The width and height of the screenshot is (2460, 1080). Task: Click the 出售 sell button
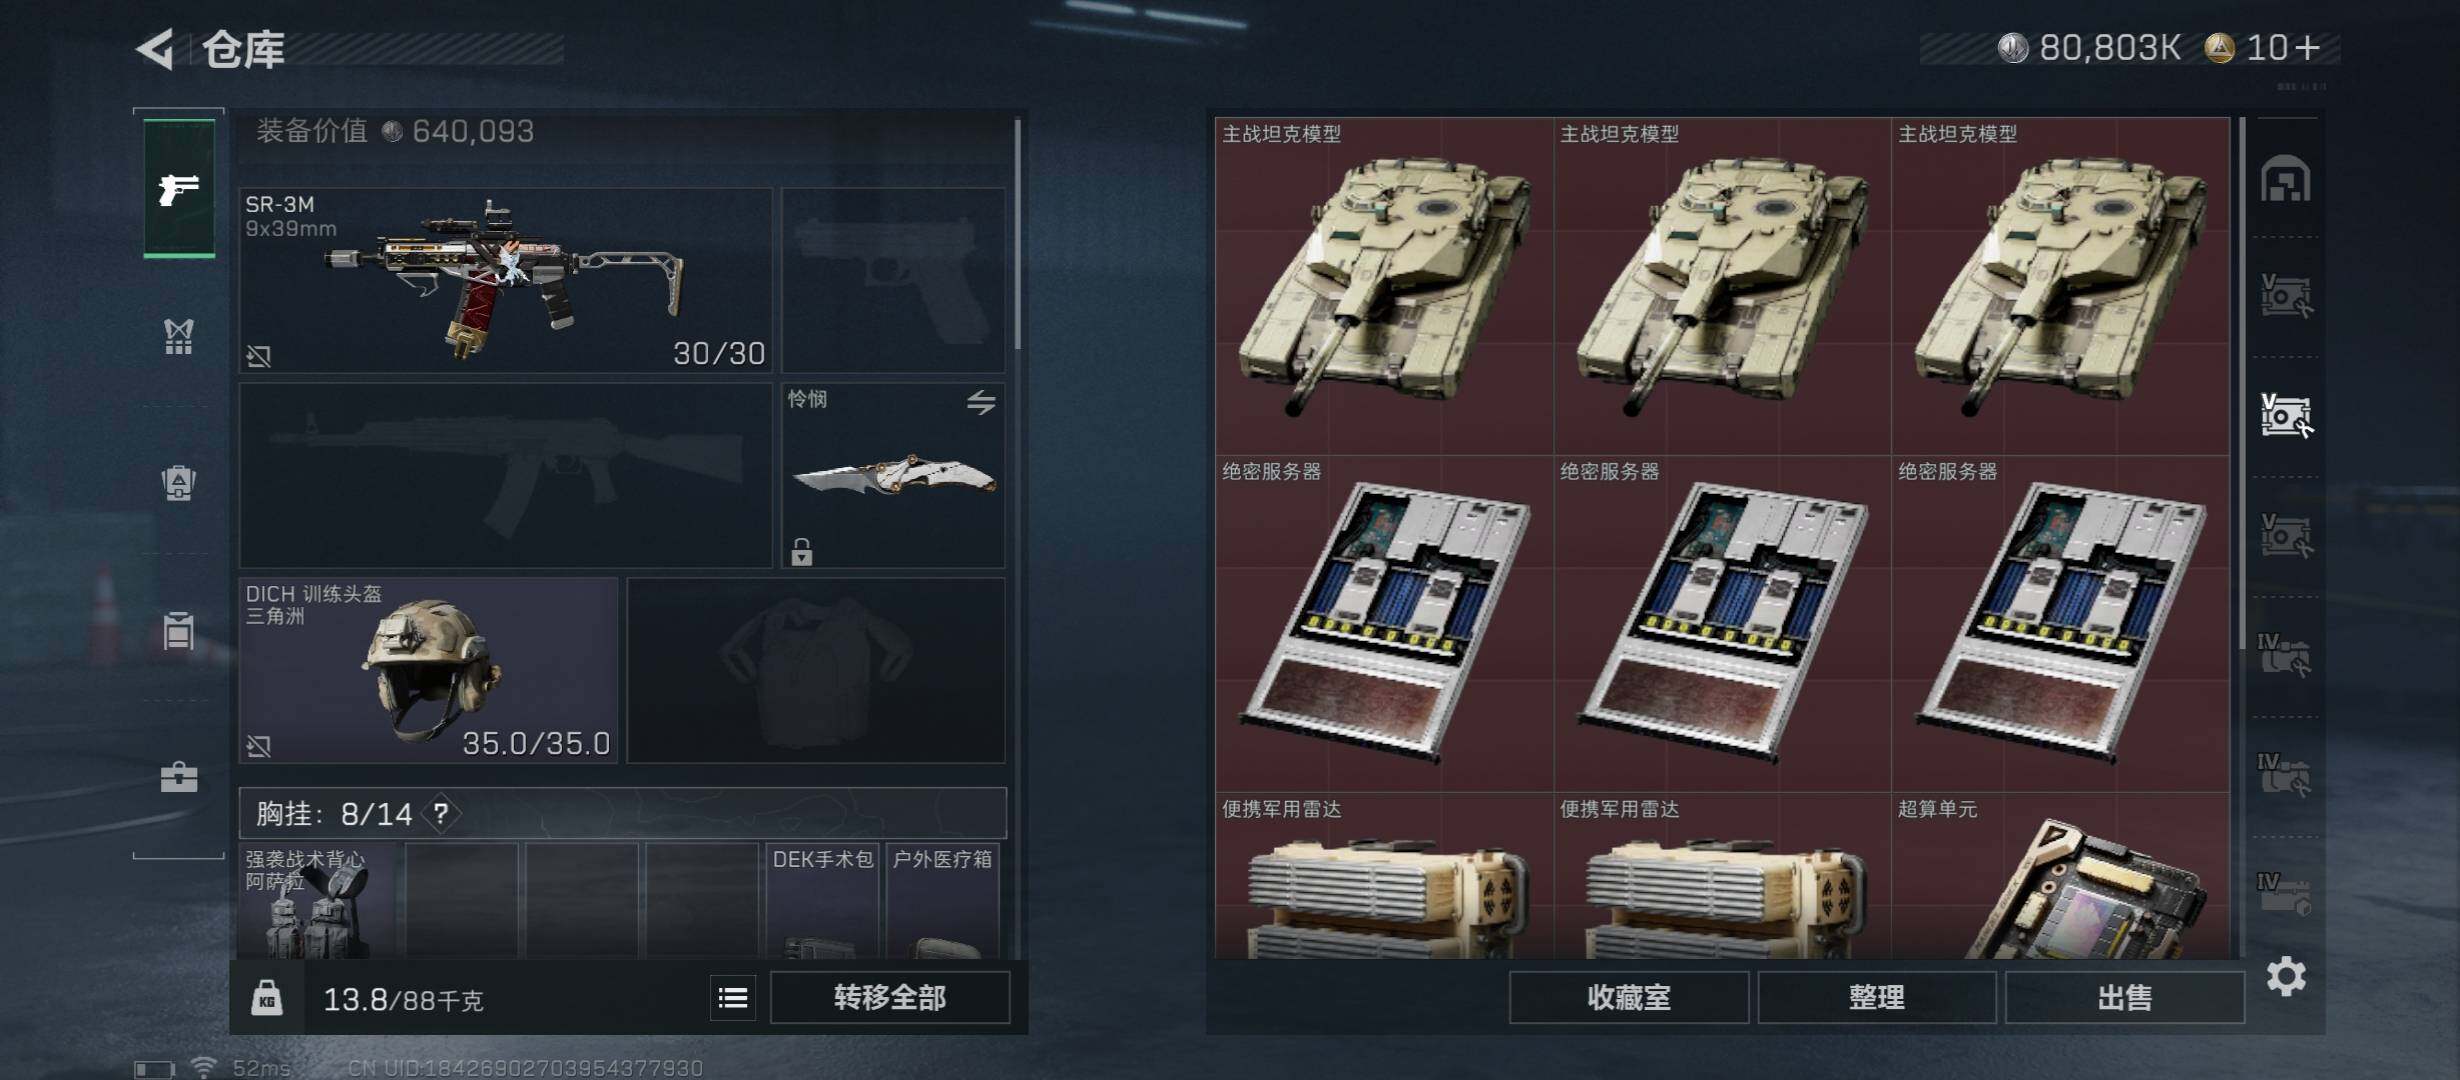point(2125,998)
